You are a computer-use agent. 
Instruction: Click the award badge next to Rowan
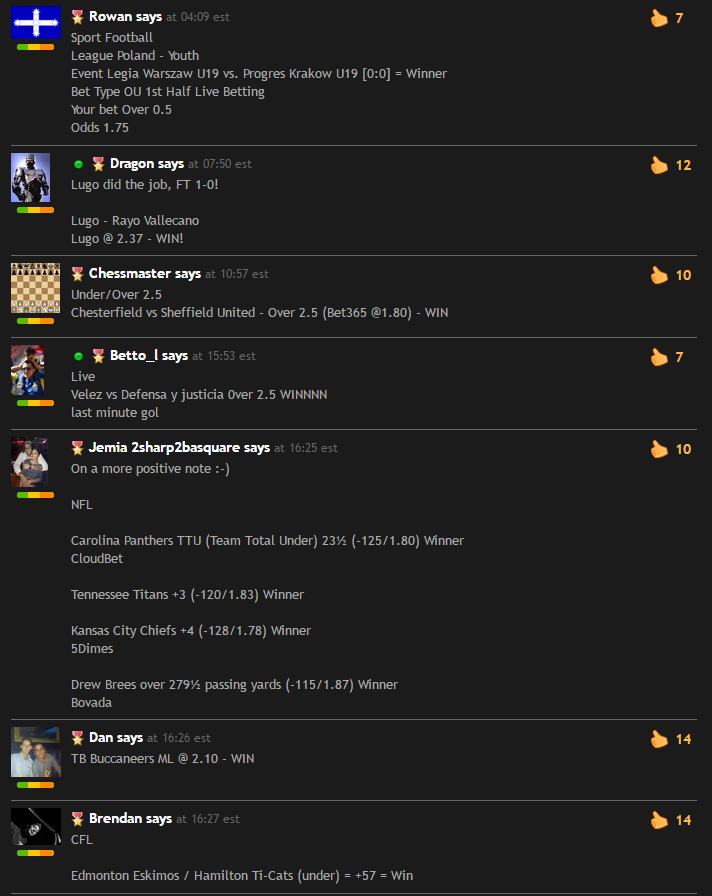click(x=77, y=17)
